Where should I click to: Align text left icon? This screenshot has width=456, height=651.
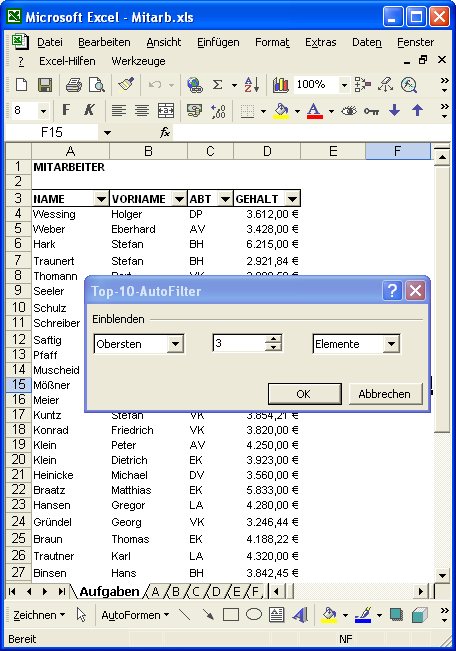click(x=119, y=110)
